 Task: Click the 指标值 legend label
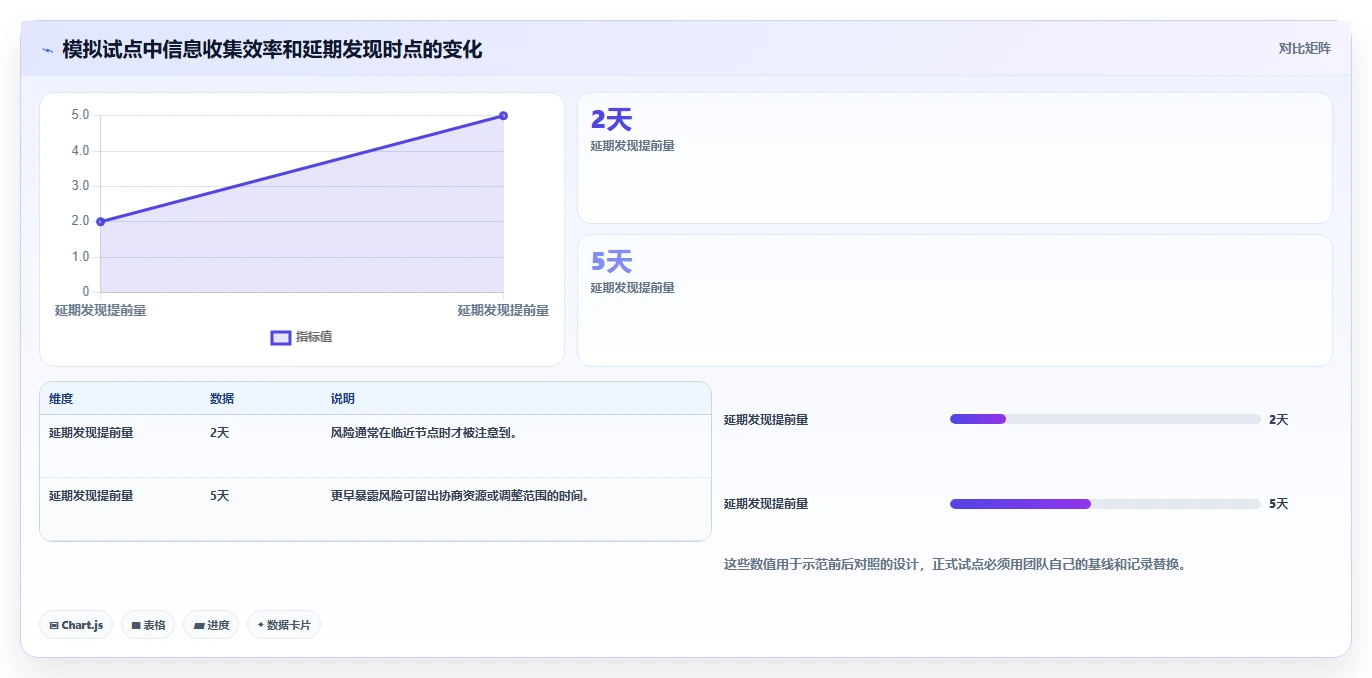point(314,337)
